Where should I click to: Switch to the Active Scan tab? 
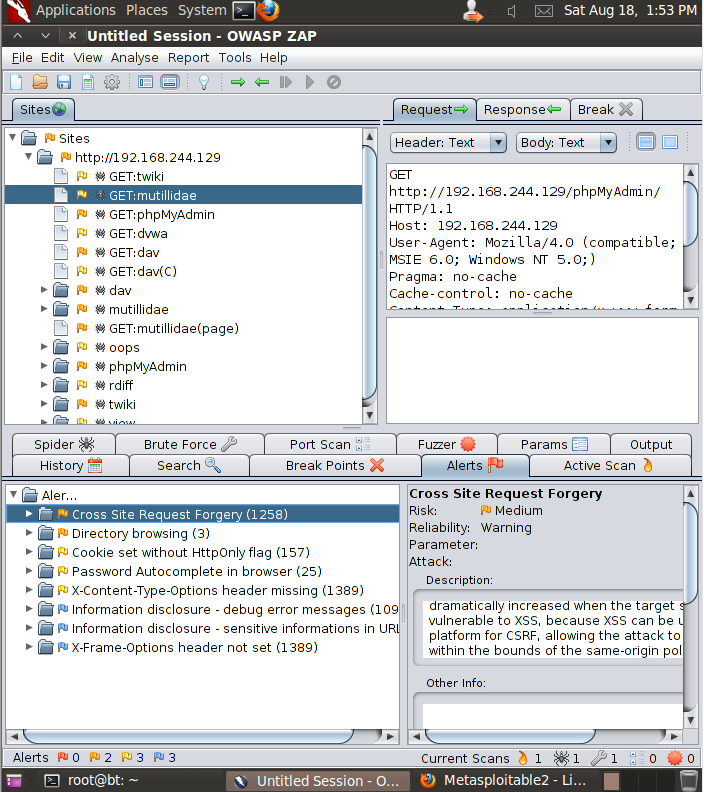click(x=609, y=465)
